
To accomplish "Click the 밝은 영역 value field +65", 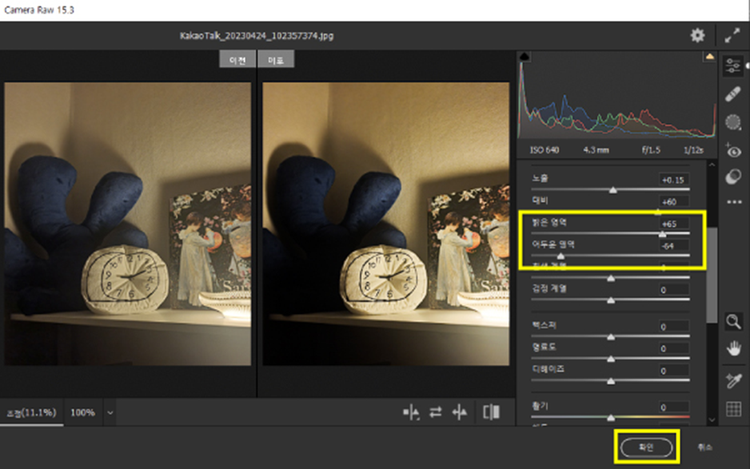I will tap(673, 224).
